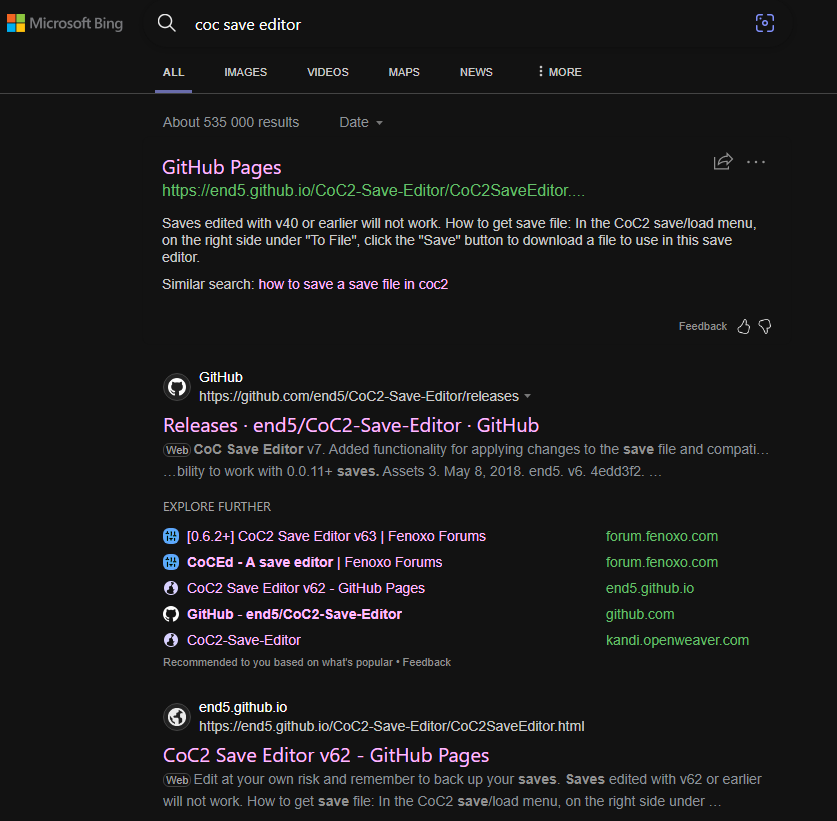Screen dimensions: 837x821
Task: Click the GitHub favicon beside the Releases result
Action: pos(176,387)
